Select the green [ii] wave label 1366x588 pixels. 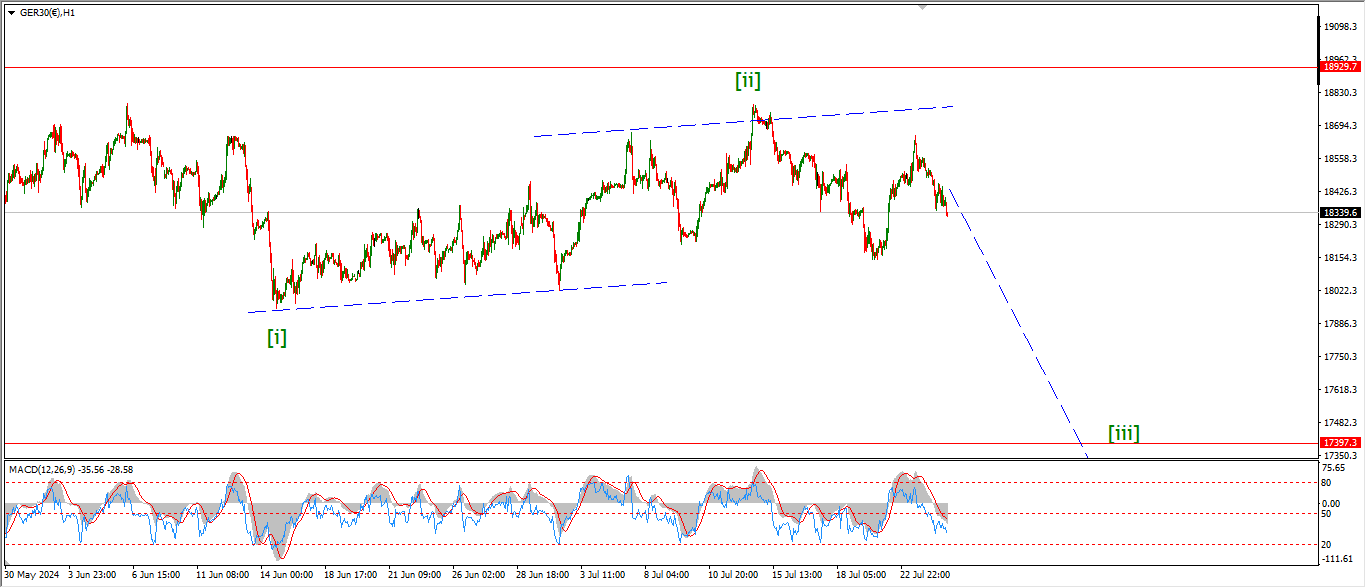(x=747, y=80)
